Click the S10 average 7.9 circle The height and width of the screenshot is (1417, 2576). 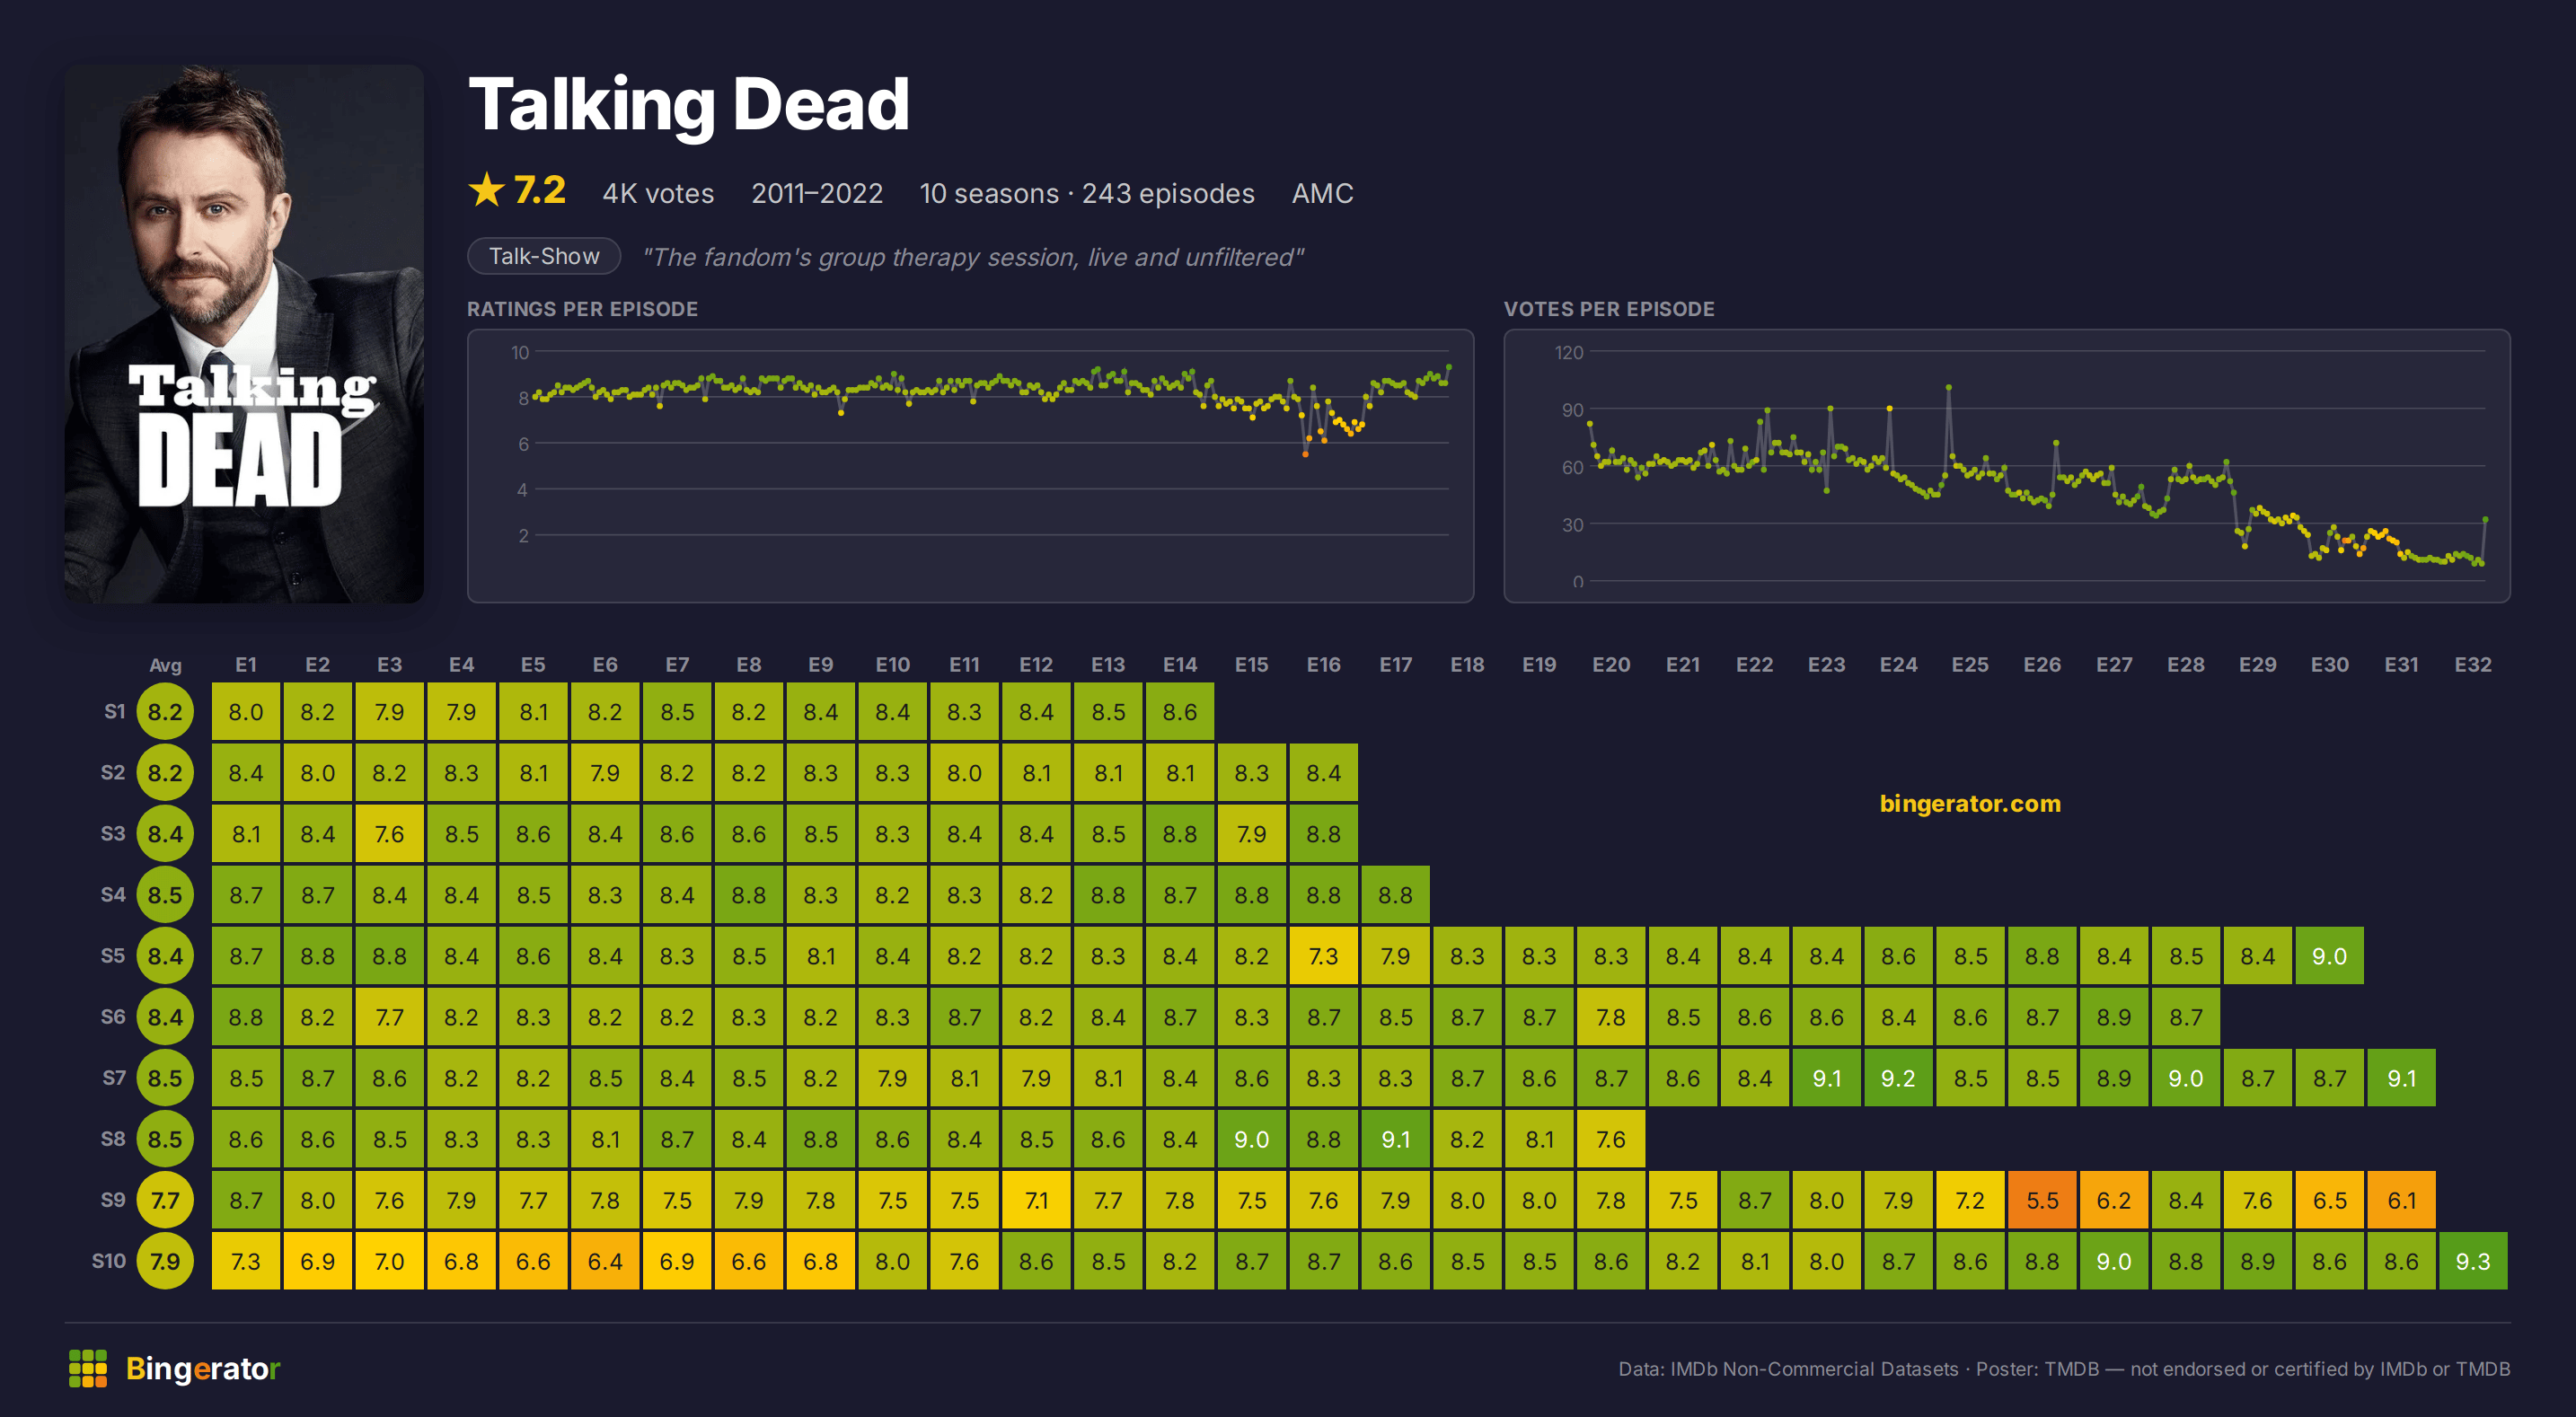click(165, 1261)
